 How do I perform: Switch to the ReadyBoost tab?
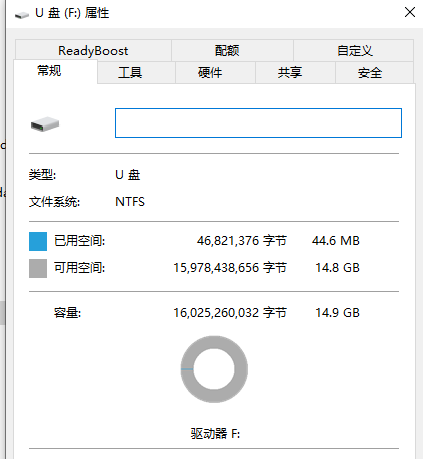click(93, 51)
